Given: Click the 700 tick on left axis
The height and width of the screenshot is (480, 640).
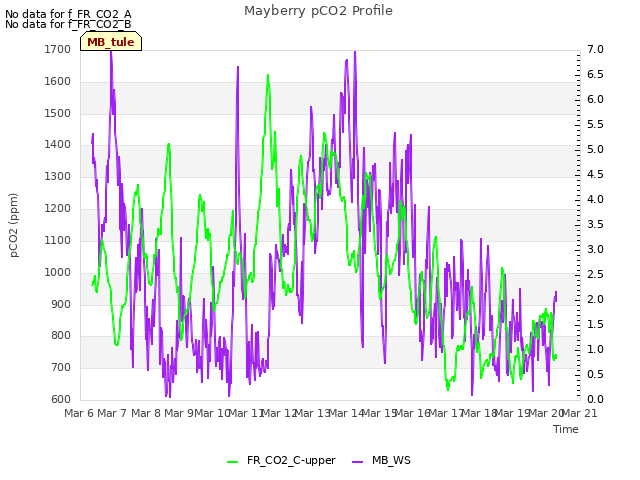Looking at the screenshot, I should click(61, 367).
